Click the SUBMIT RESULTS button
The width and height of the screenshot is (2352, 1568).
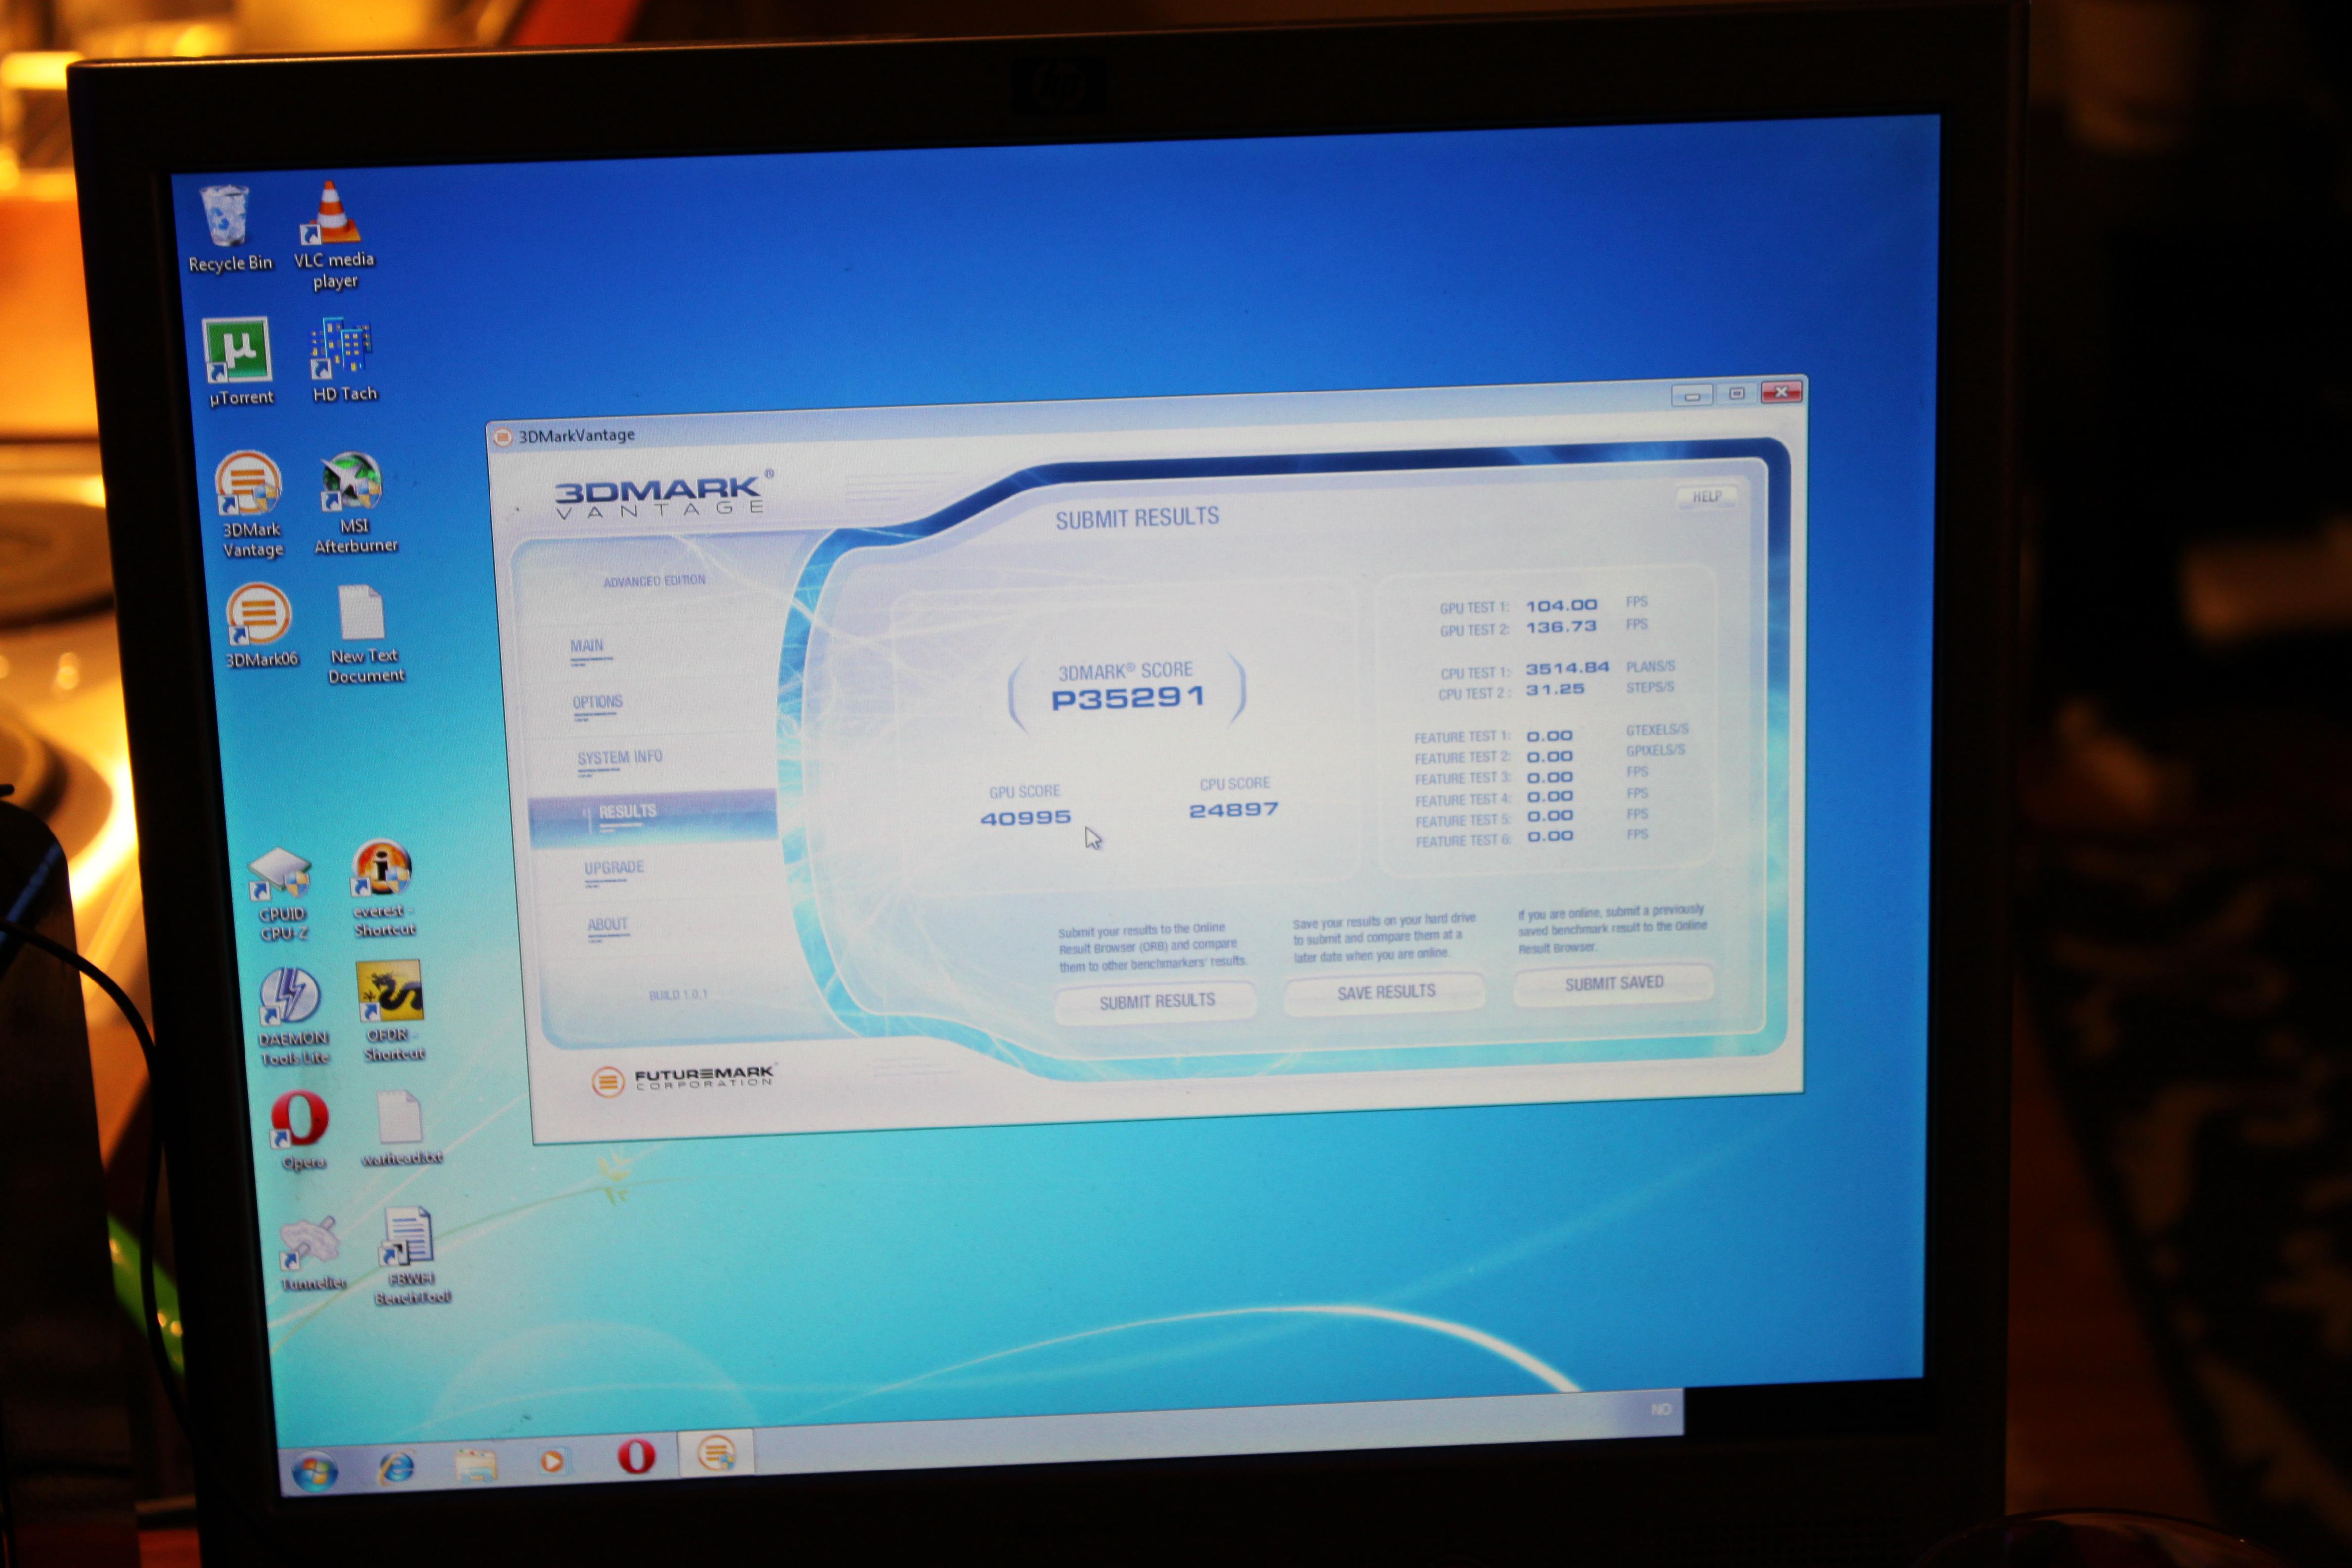1156,1001
